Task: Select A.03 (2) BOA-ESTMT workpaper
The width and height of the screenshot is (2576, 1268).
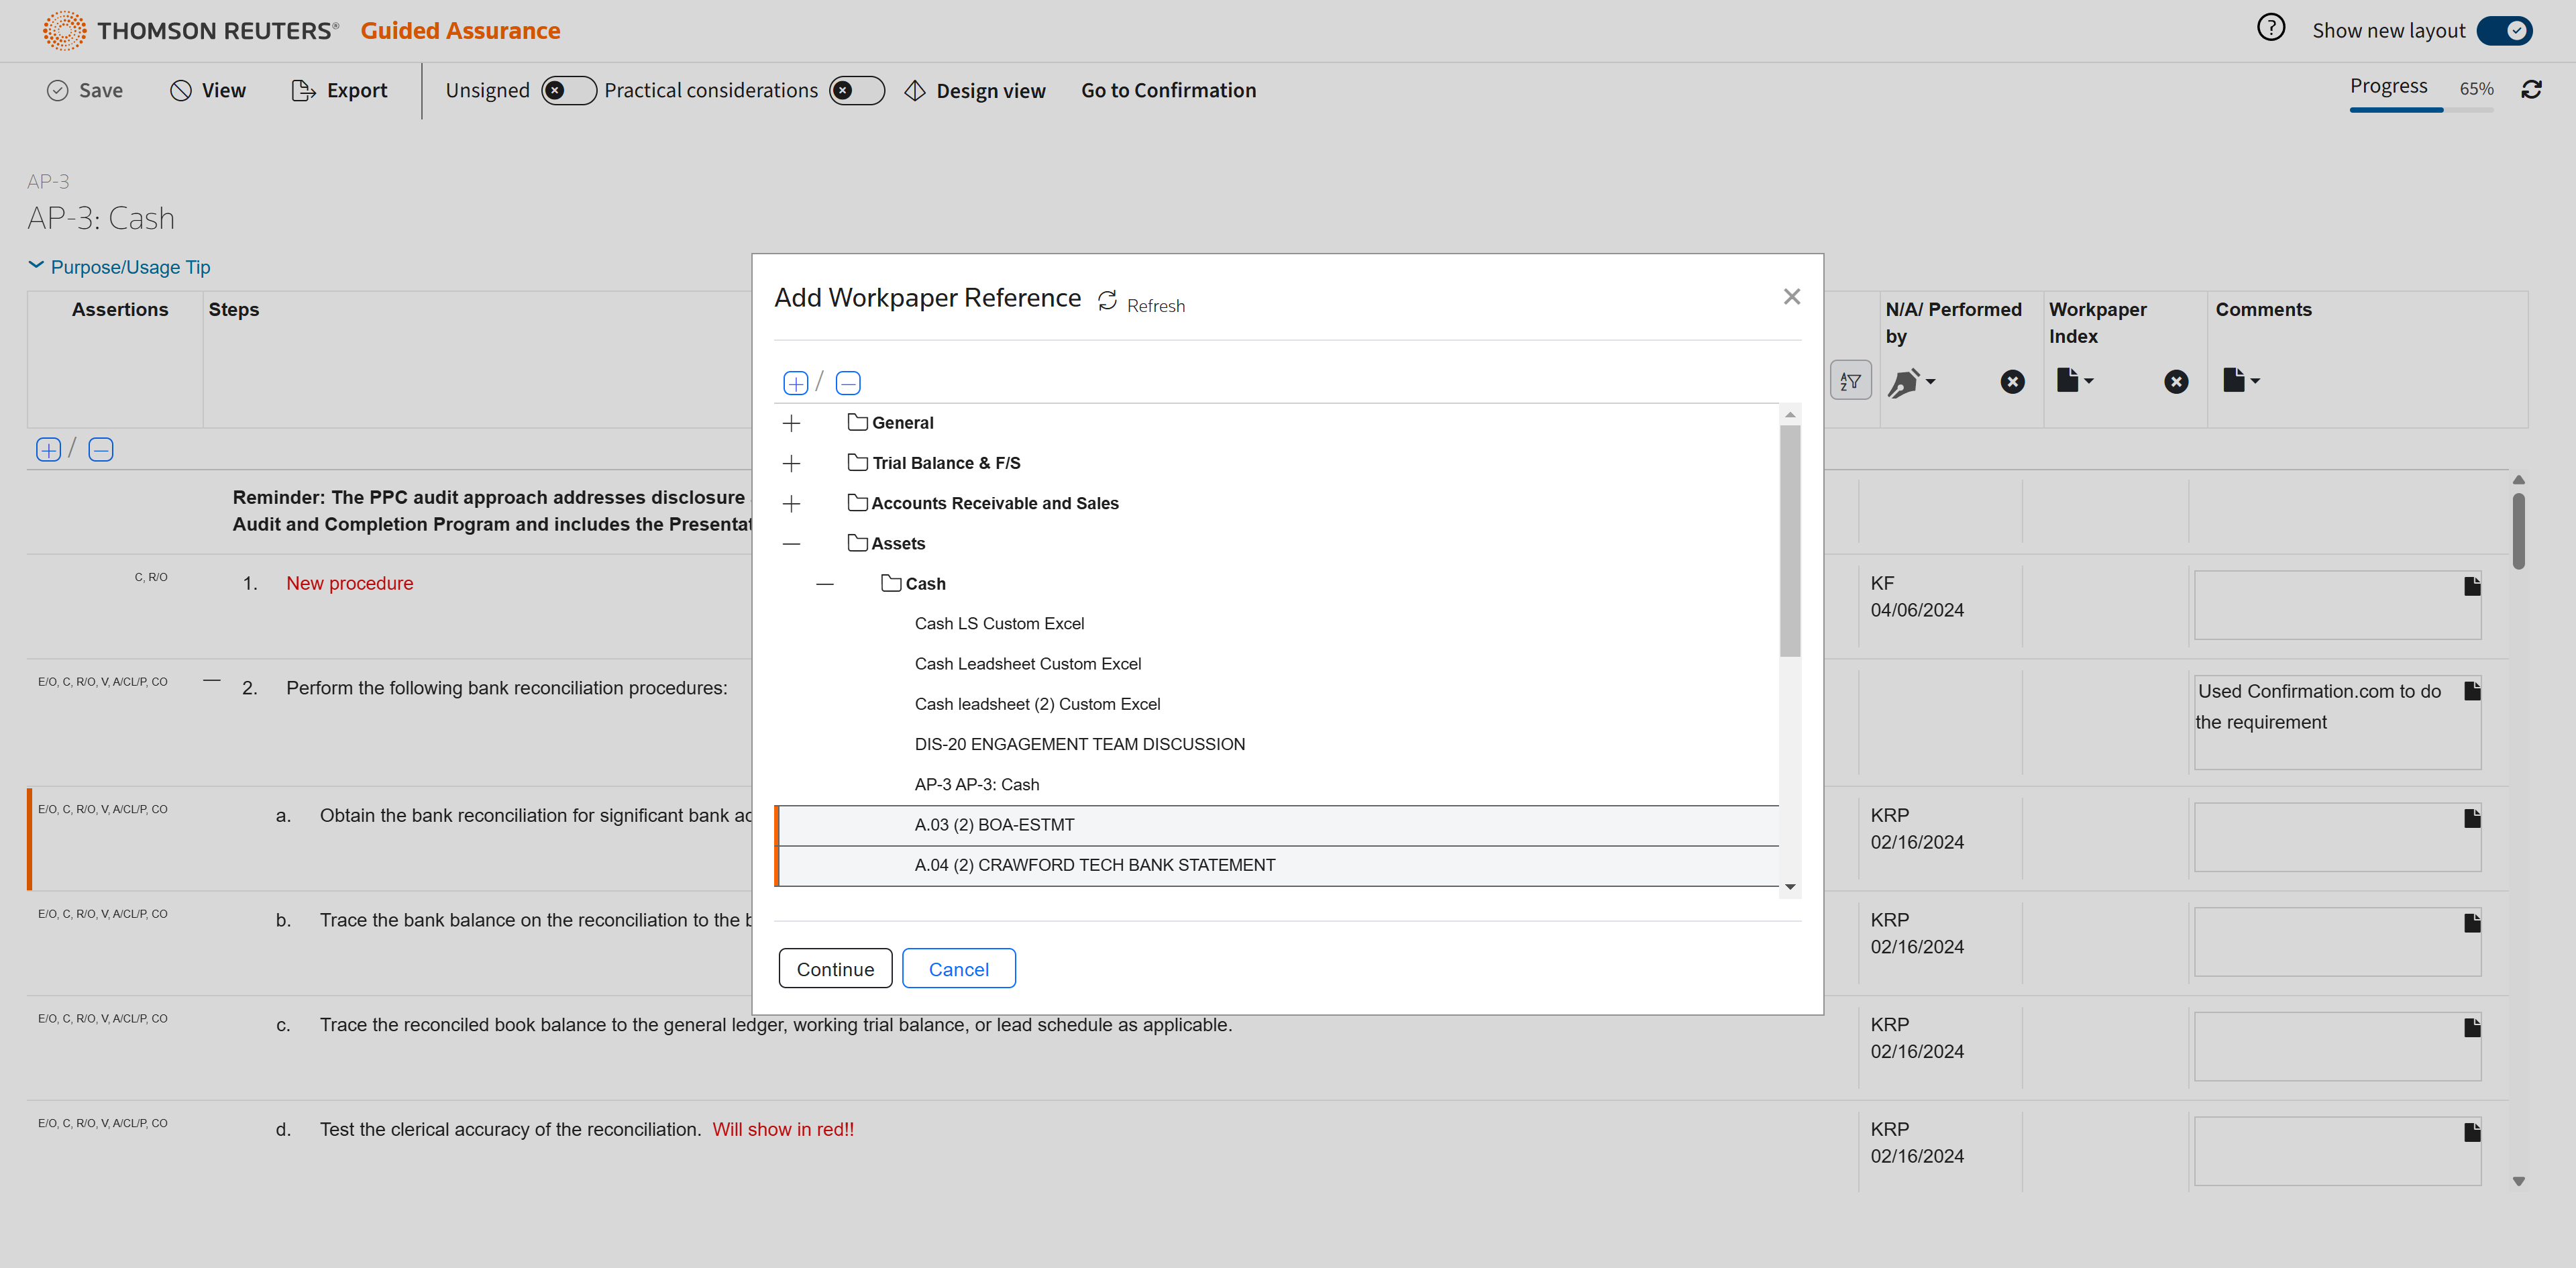Action: (x=994, y=825)
